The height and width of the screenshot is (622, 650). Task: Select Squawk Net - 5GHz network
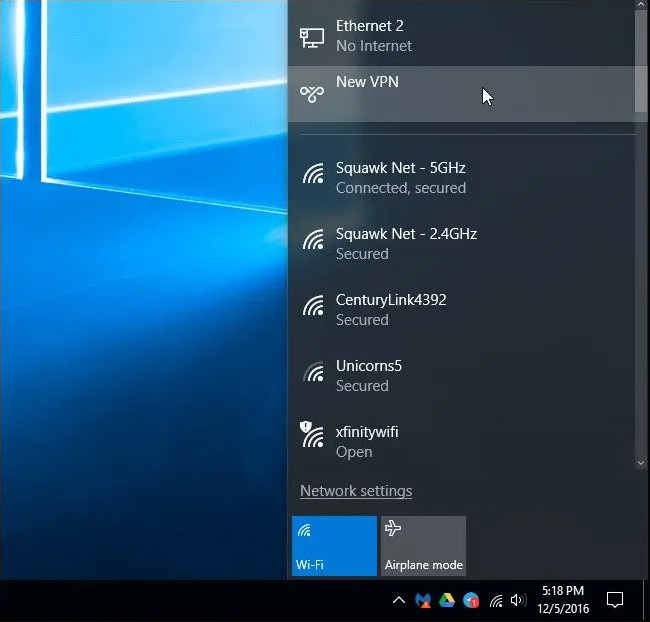point(400,177)
